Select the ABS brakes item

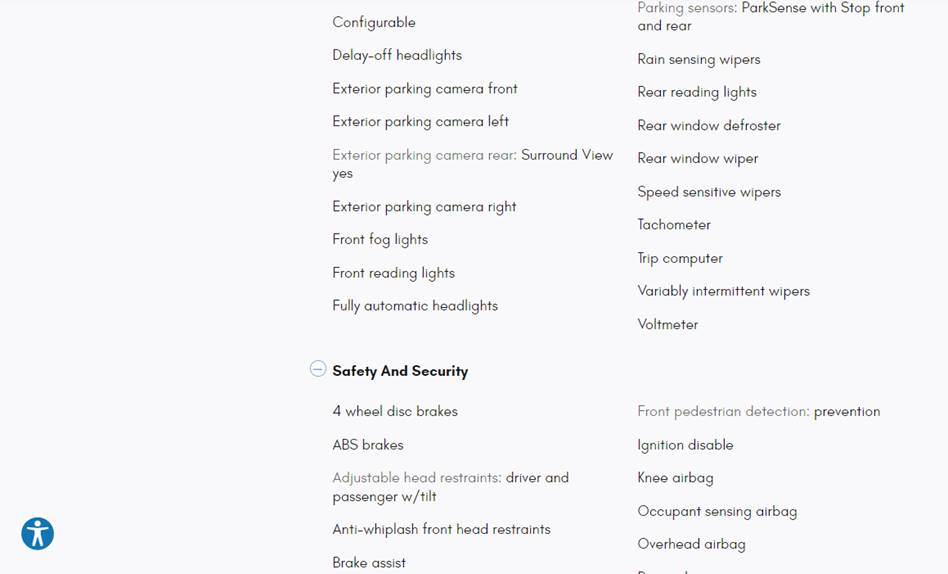[368, 445]
